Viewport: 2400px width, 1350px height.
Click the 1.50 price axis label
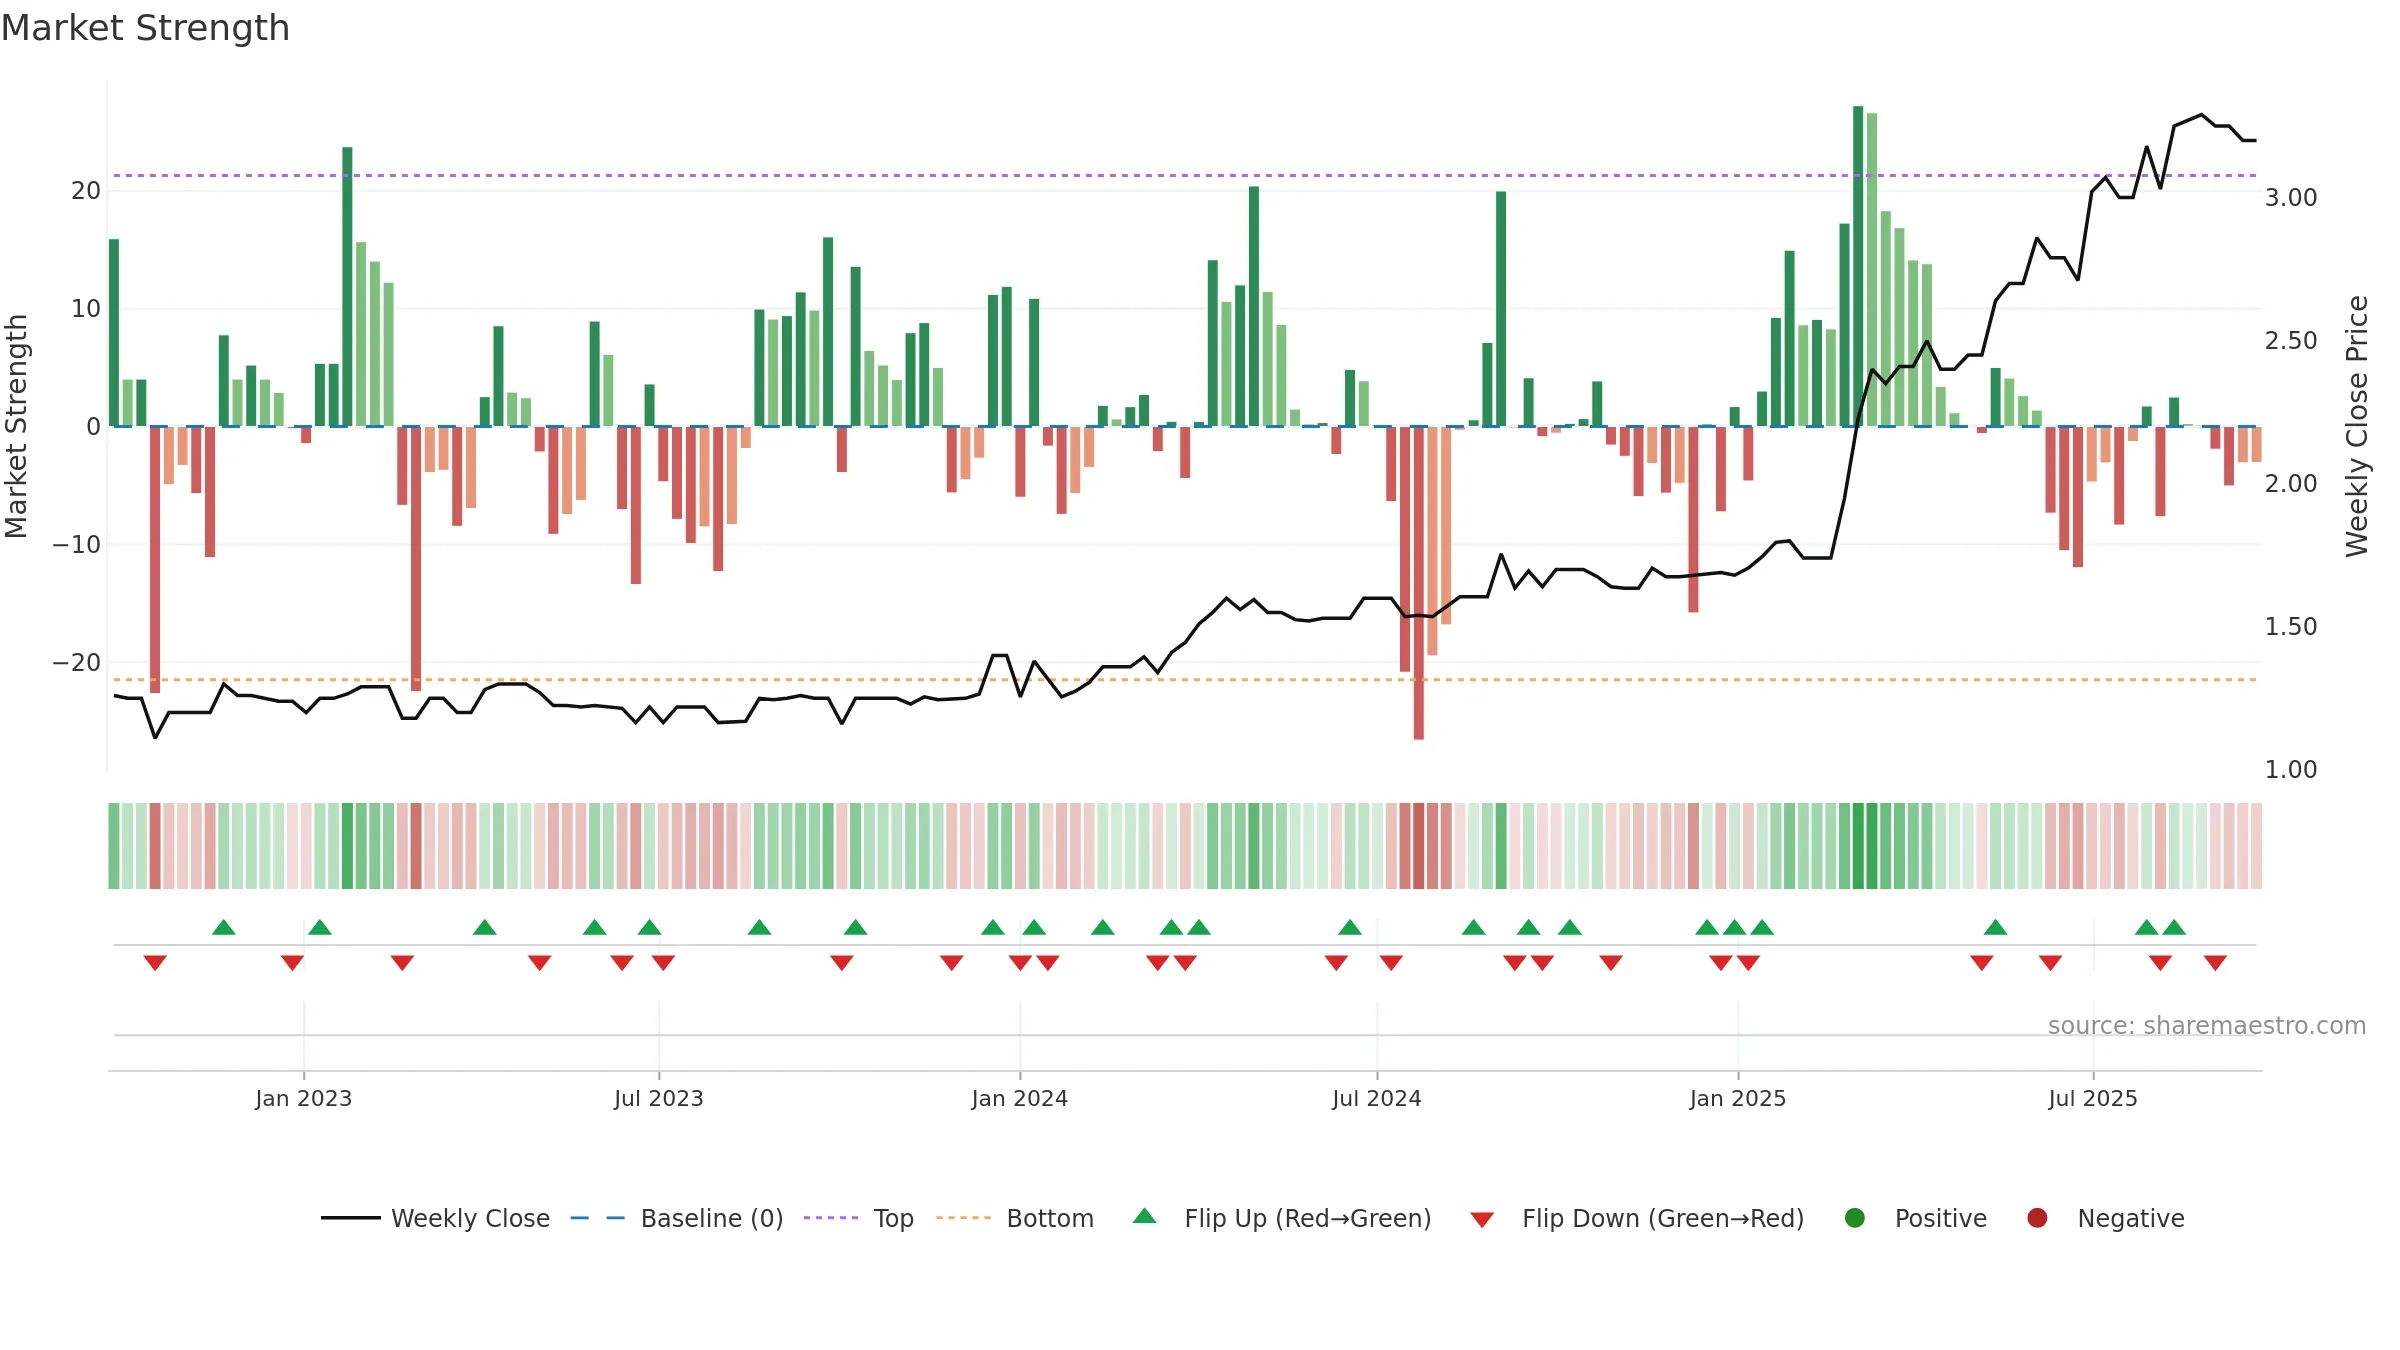point(2291,627)
